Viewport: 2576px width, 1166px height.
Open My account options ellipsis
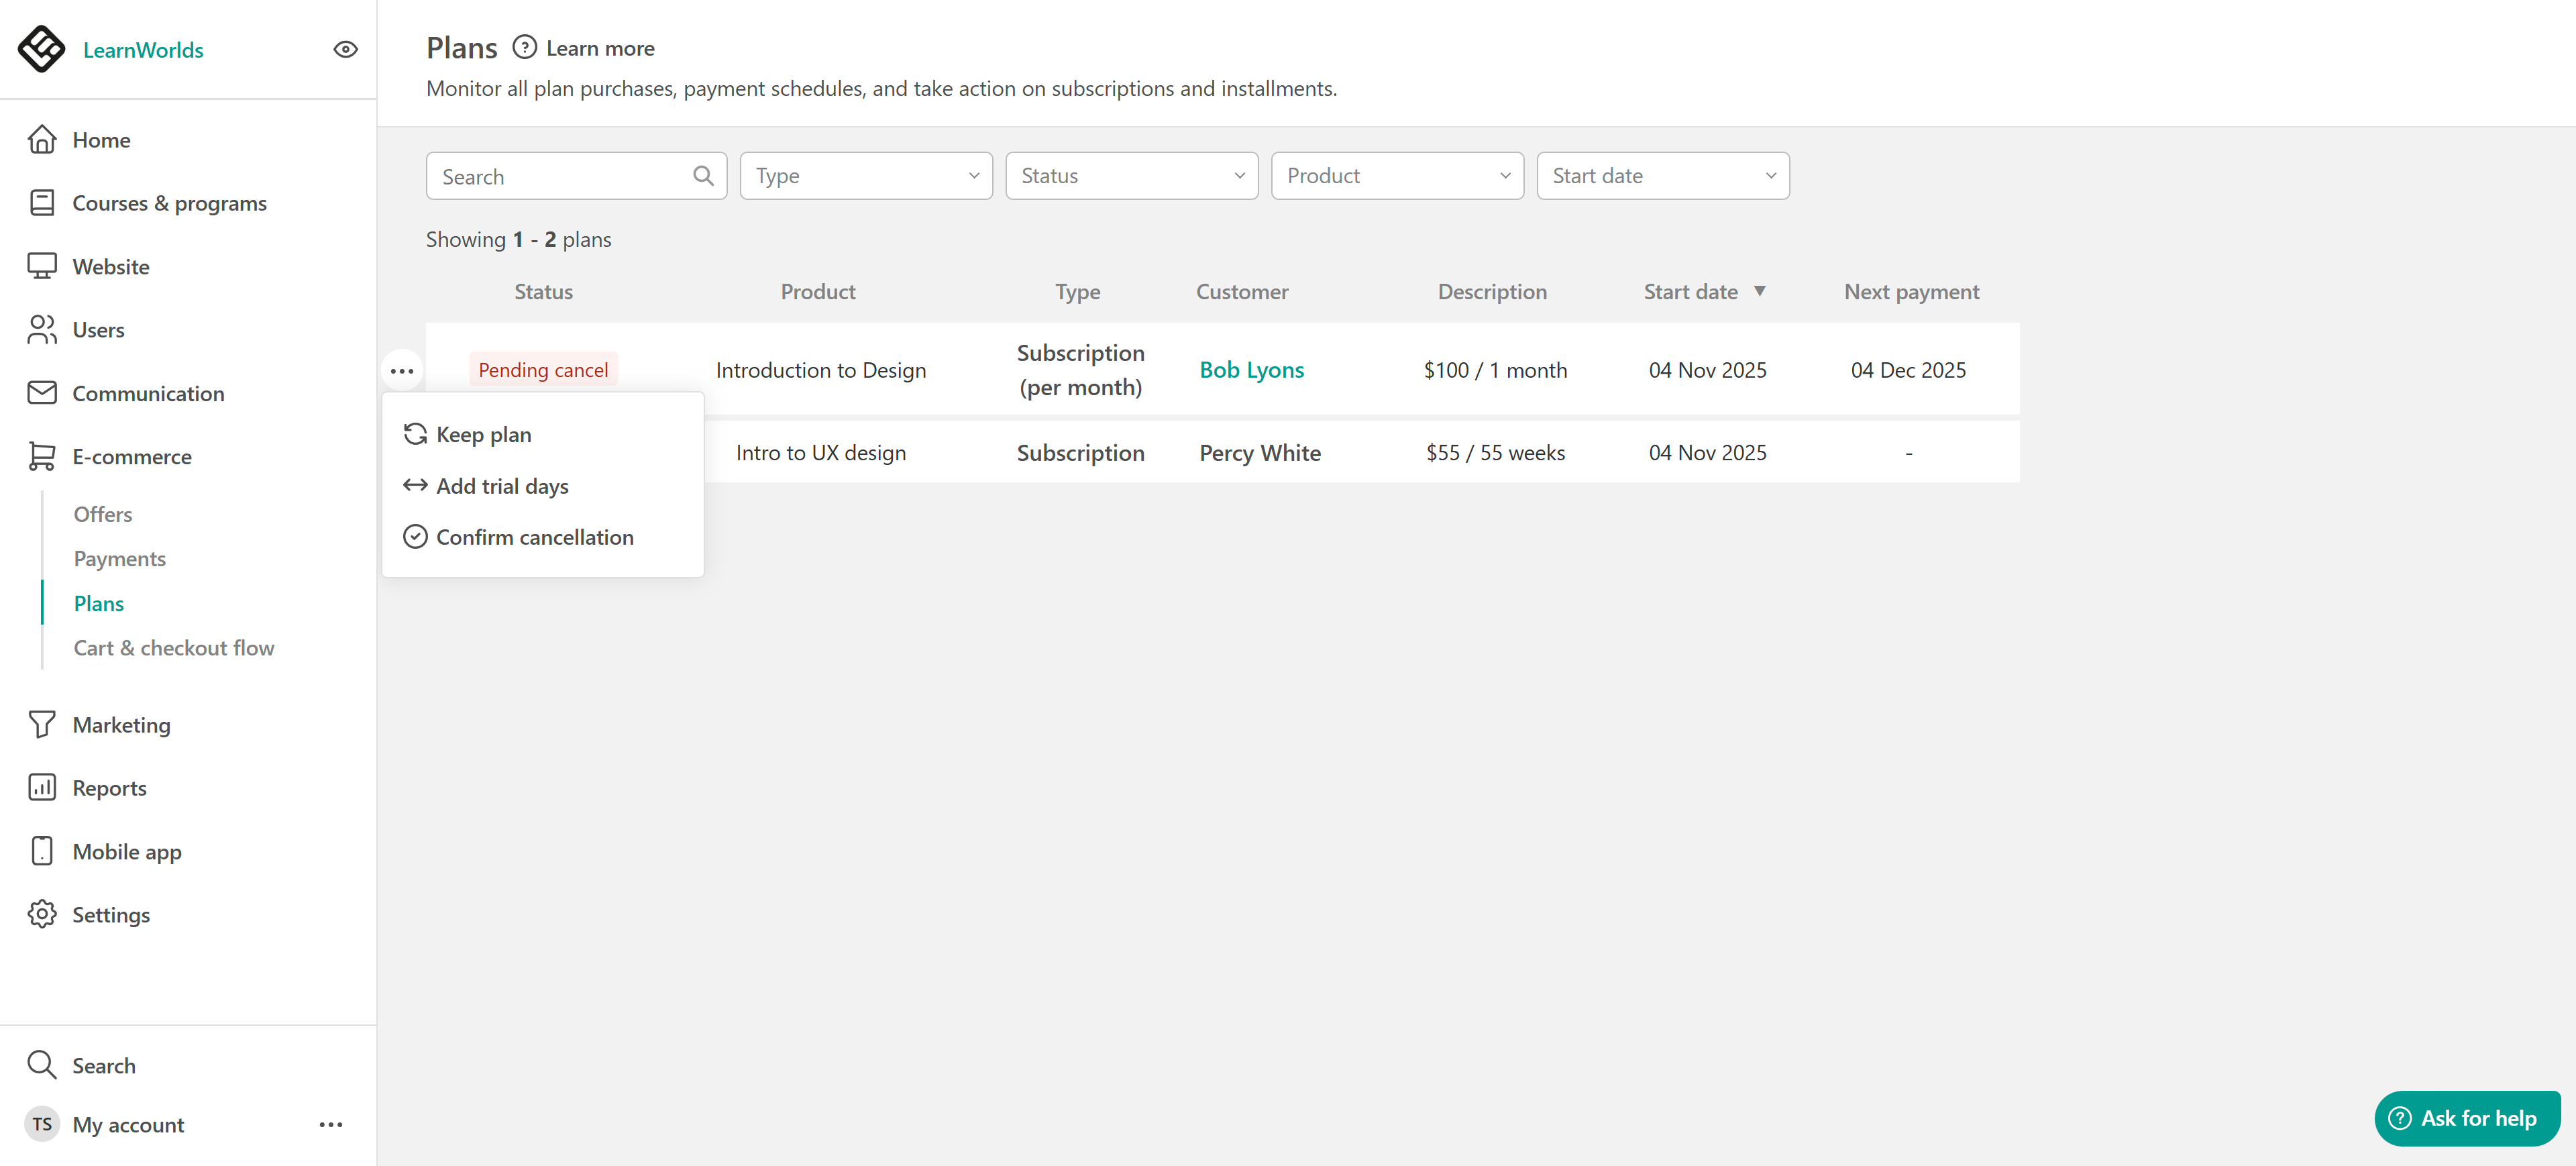[331, 1125]
